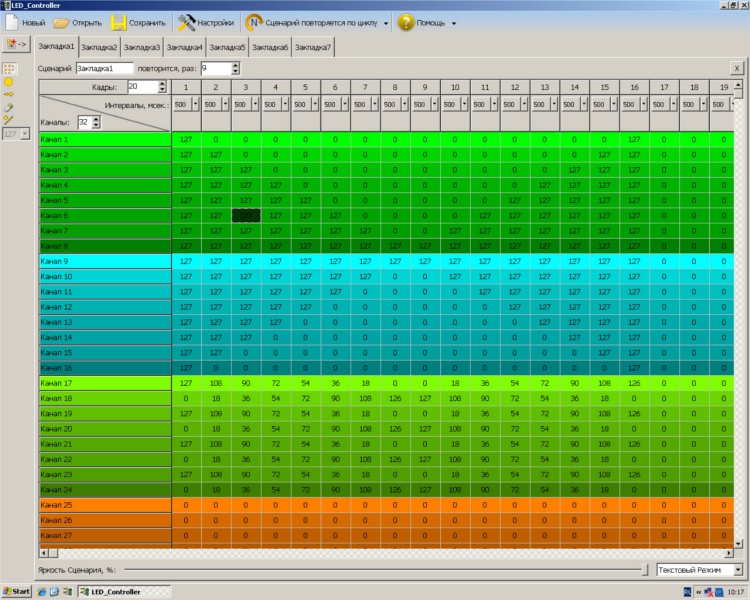750x600 pixels.
Task: Click frame column header 10
Action: coord(455,87)
